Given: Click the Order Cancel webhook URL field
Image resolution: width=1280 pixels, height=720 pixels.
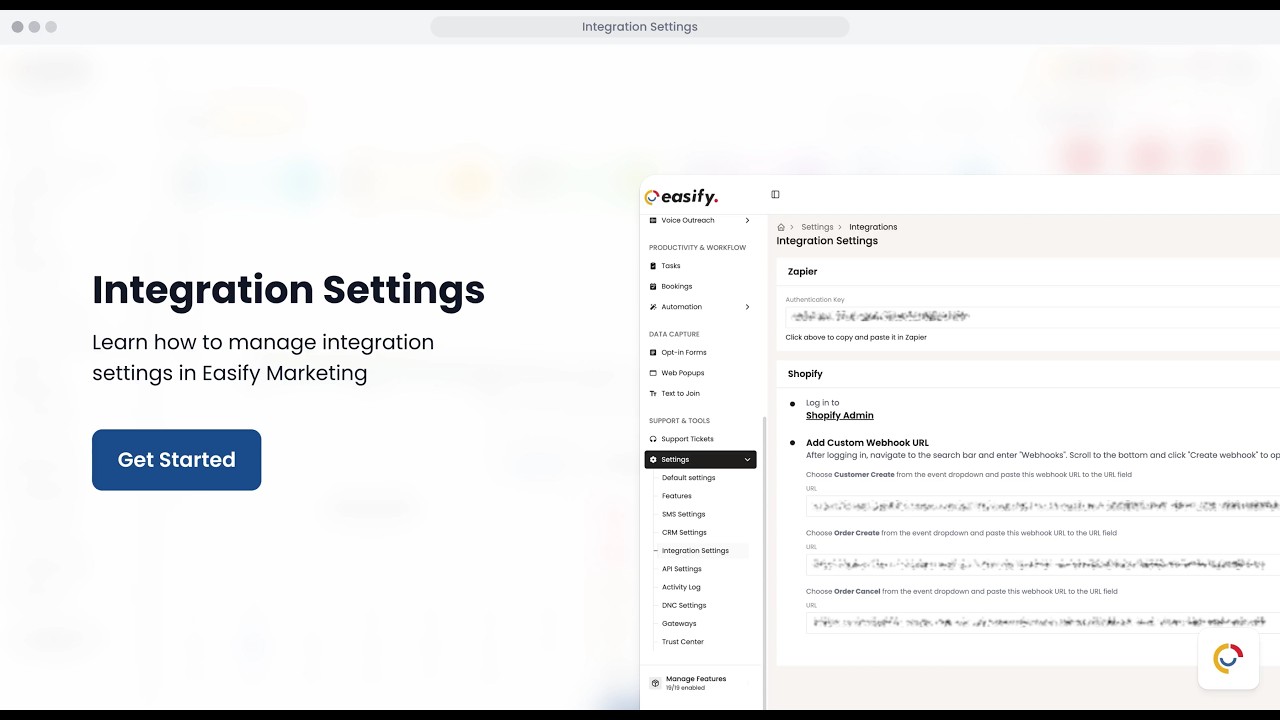Looking at the screenshot, I should (x=1043, y=622).
